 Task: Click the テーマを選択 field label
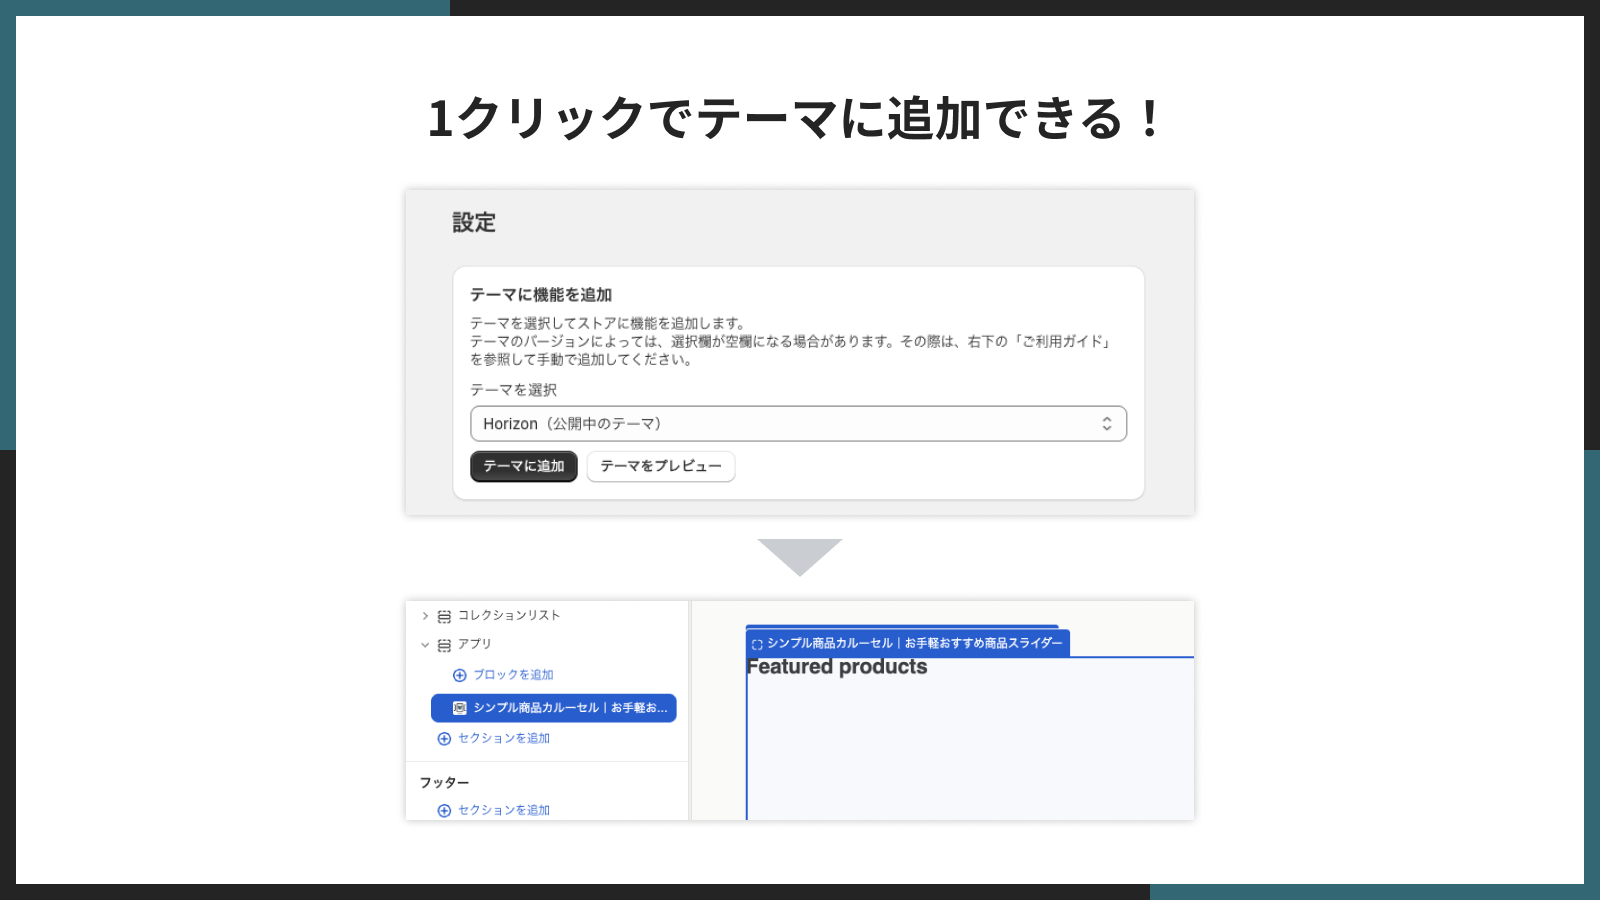pyautogui.click(x=514, y=390)
